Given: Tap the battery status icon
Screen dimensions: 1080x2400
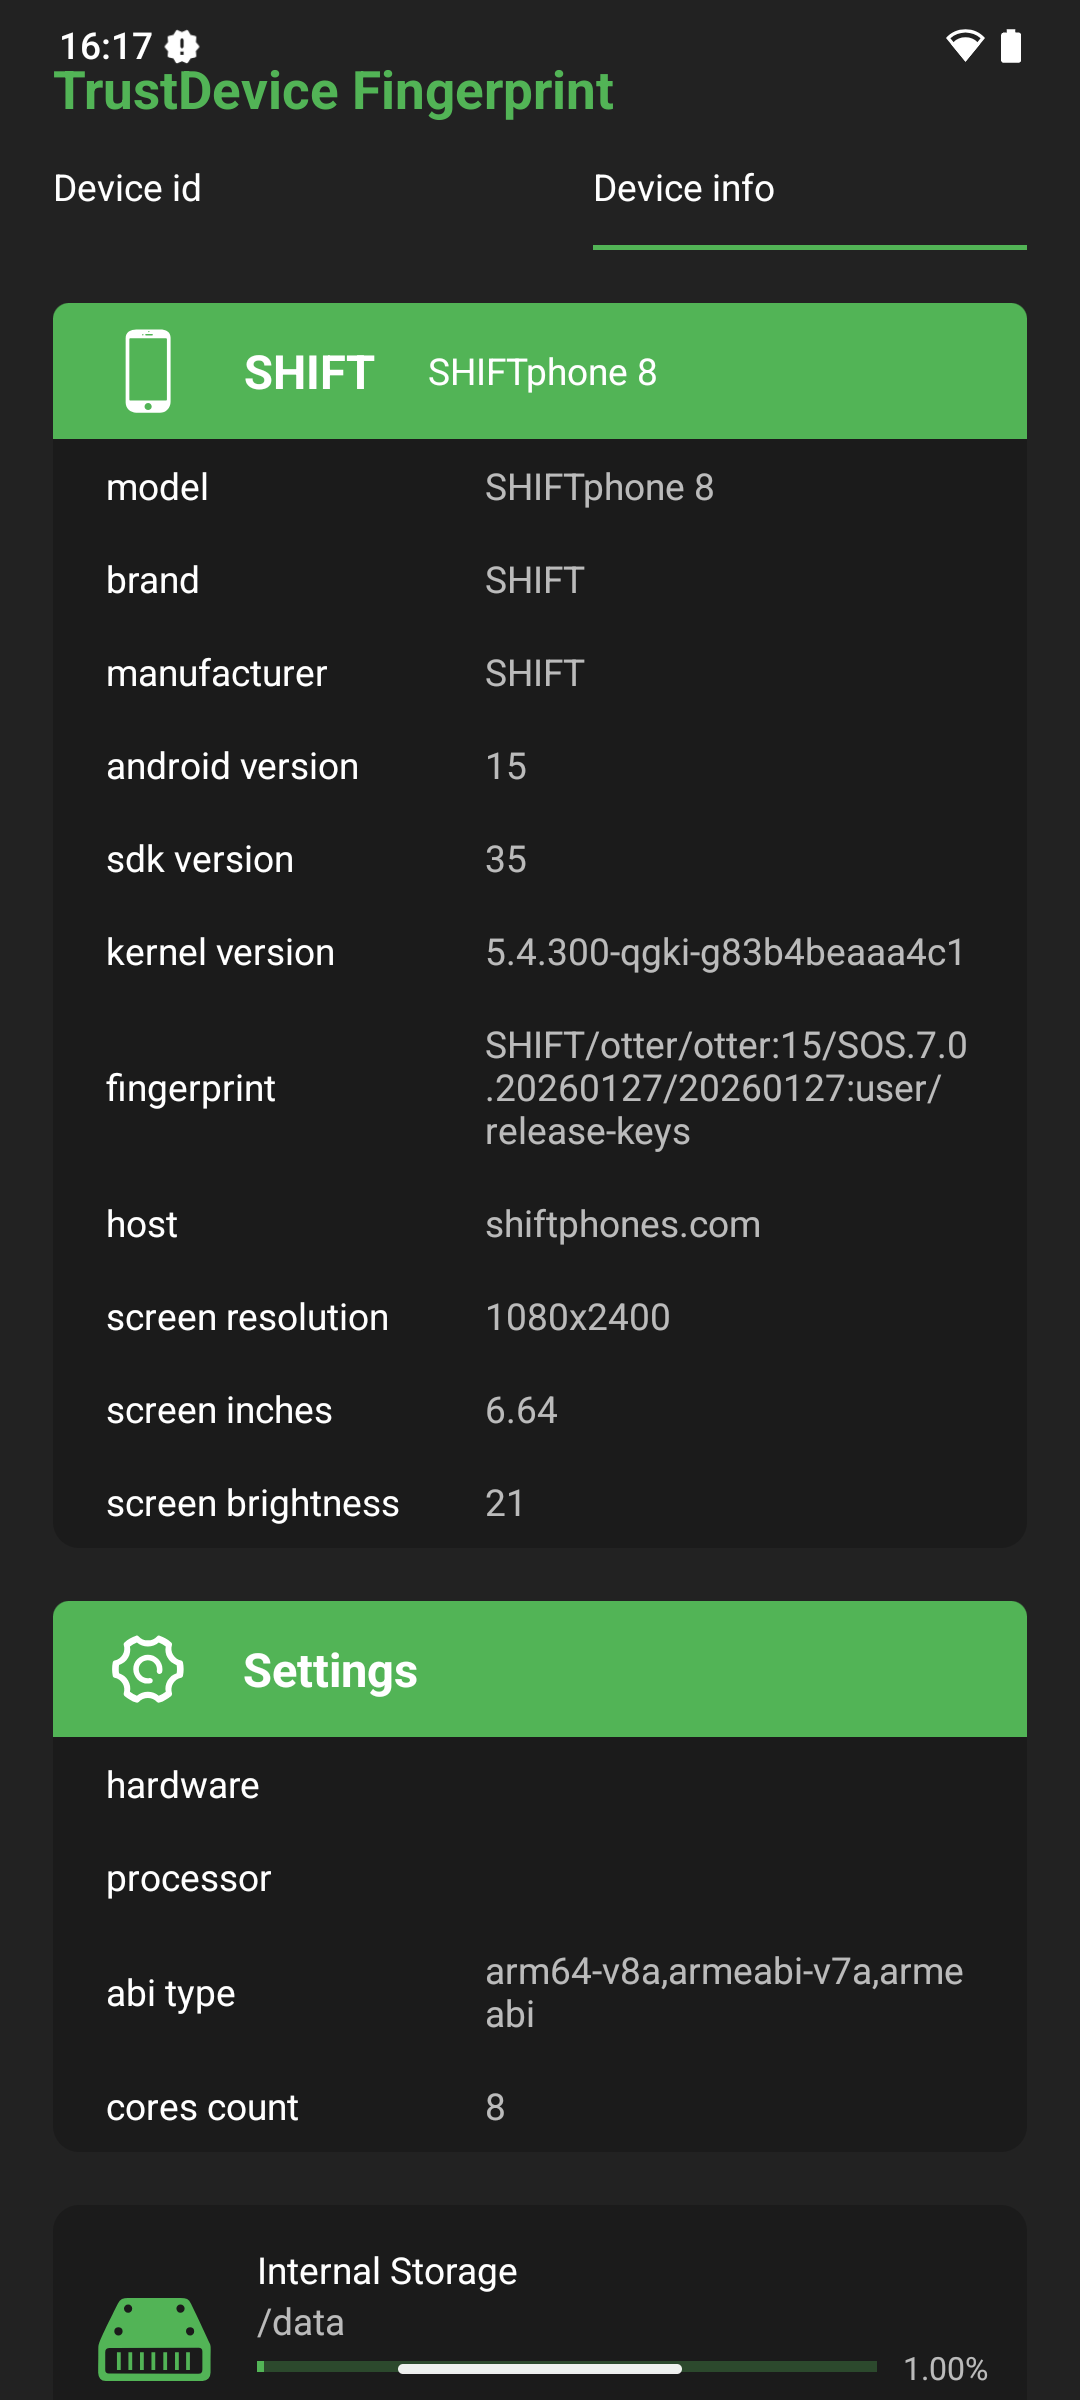Looking at the screenshot, I should [x=1011, y=45].
